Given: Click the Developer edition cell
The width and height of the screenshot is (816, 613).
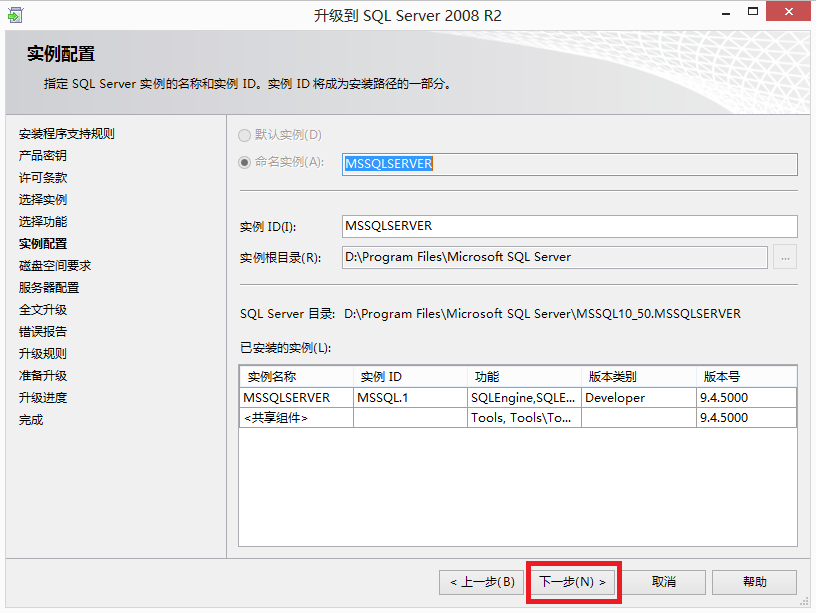Looking at the screenshot, I should point(639,398).
